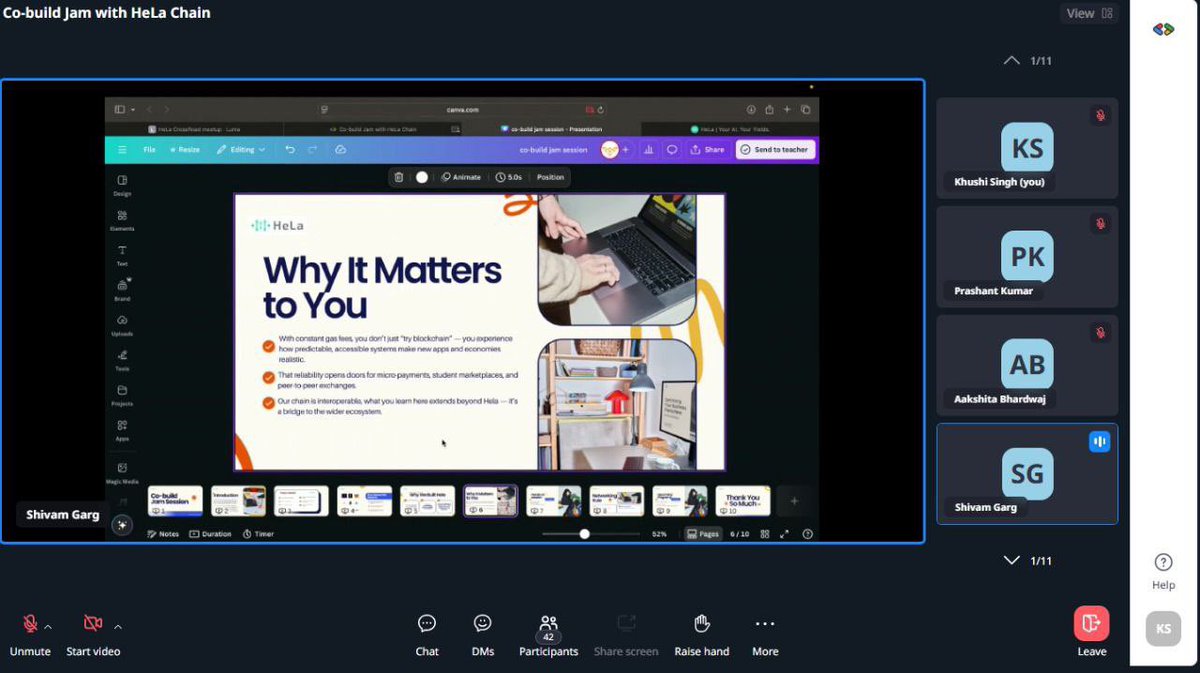Click the Share screen icon
Screen dimensions: 1200x673
[626, 624]
